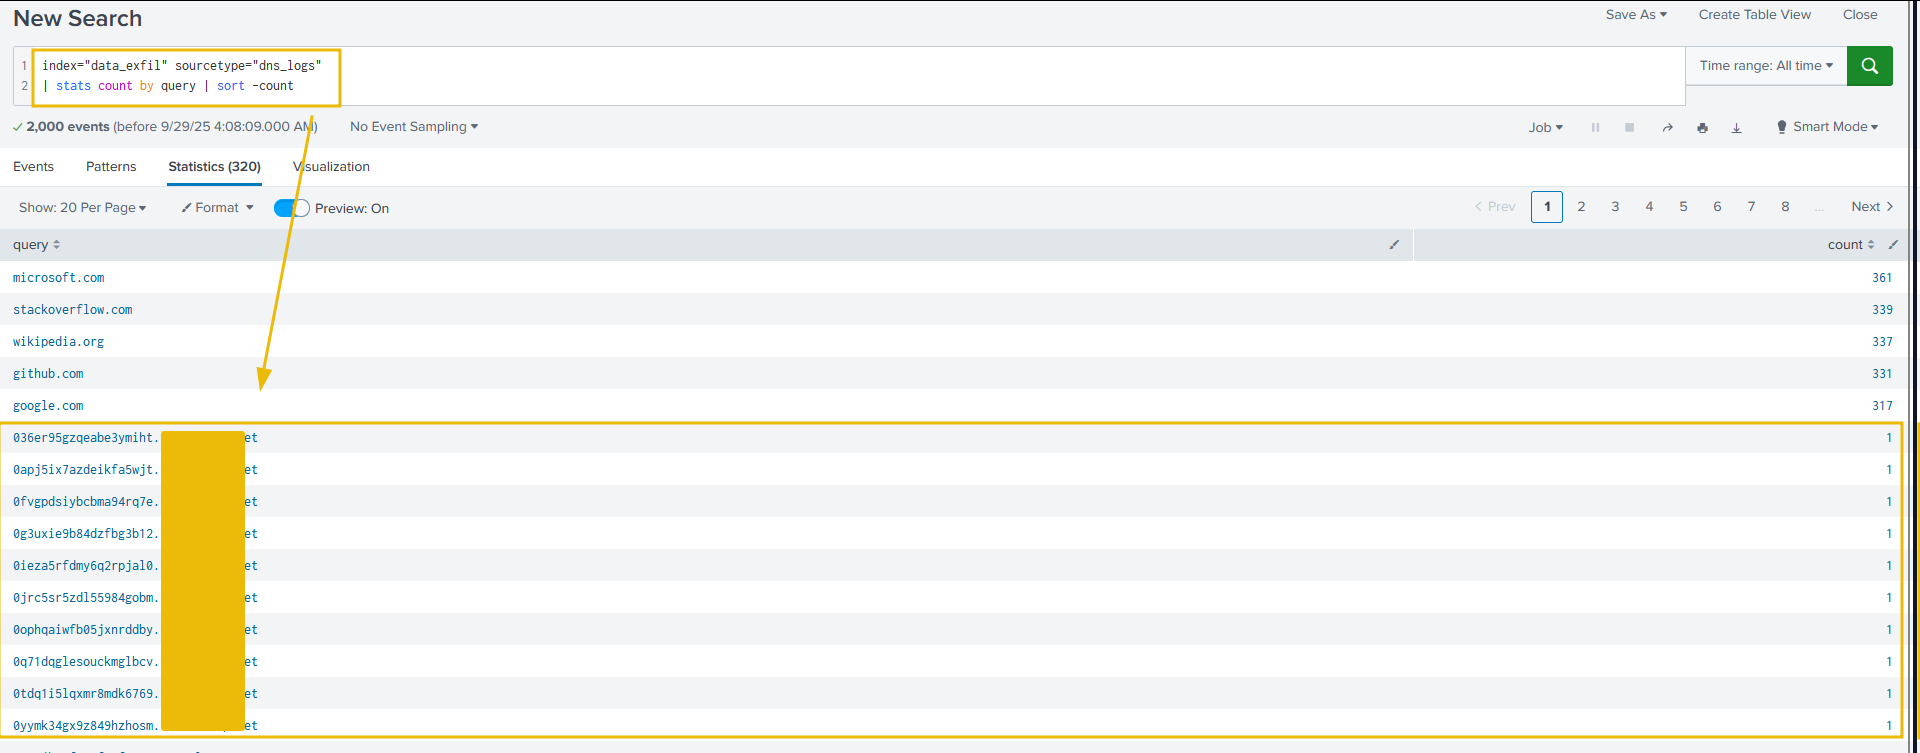Run the search with the green magnifier button
The height and width of the screenshot is (753, 1920).
point(1869,66)
